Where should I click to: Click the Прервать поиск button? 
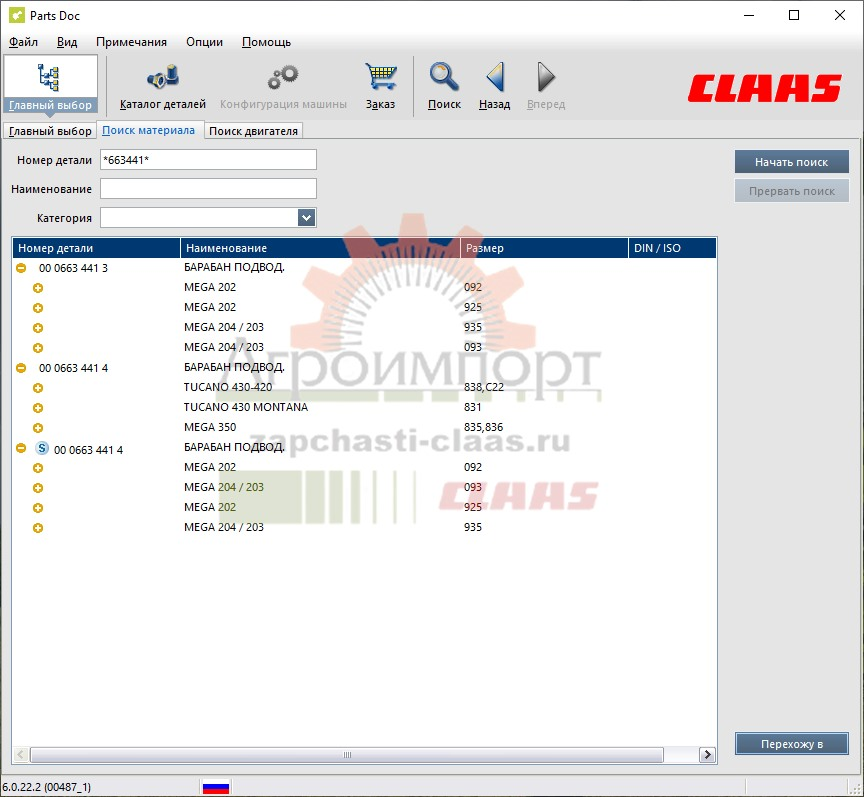(x=791, y=191)
